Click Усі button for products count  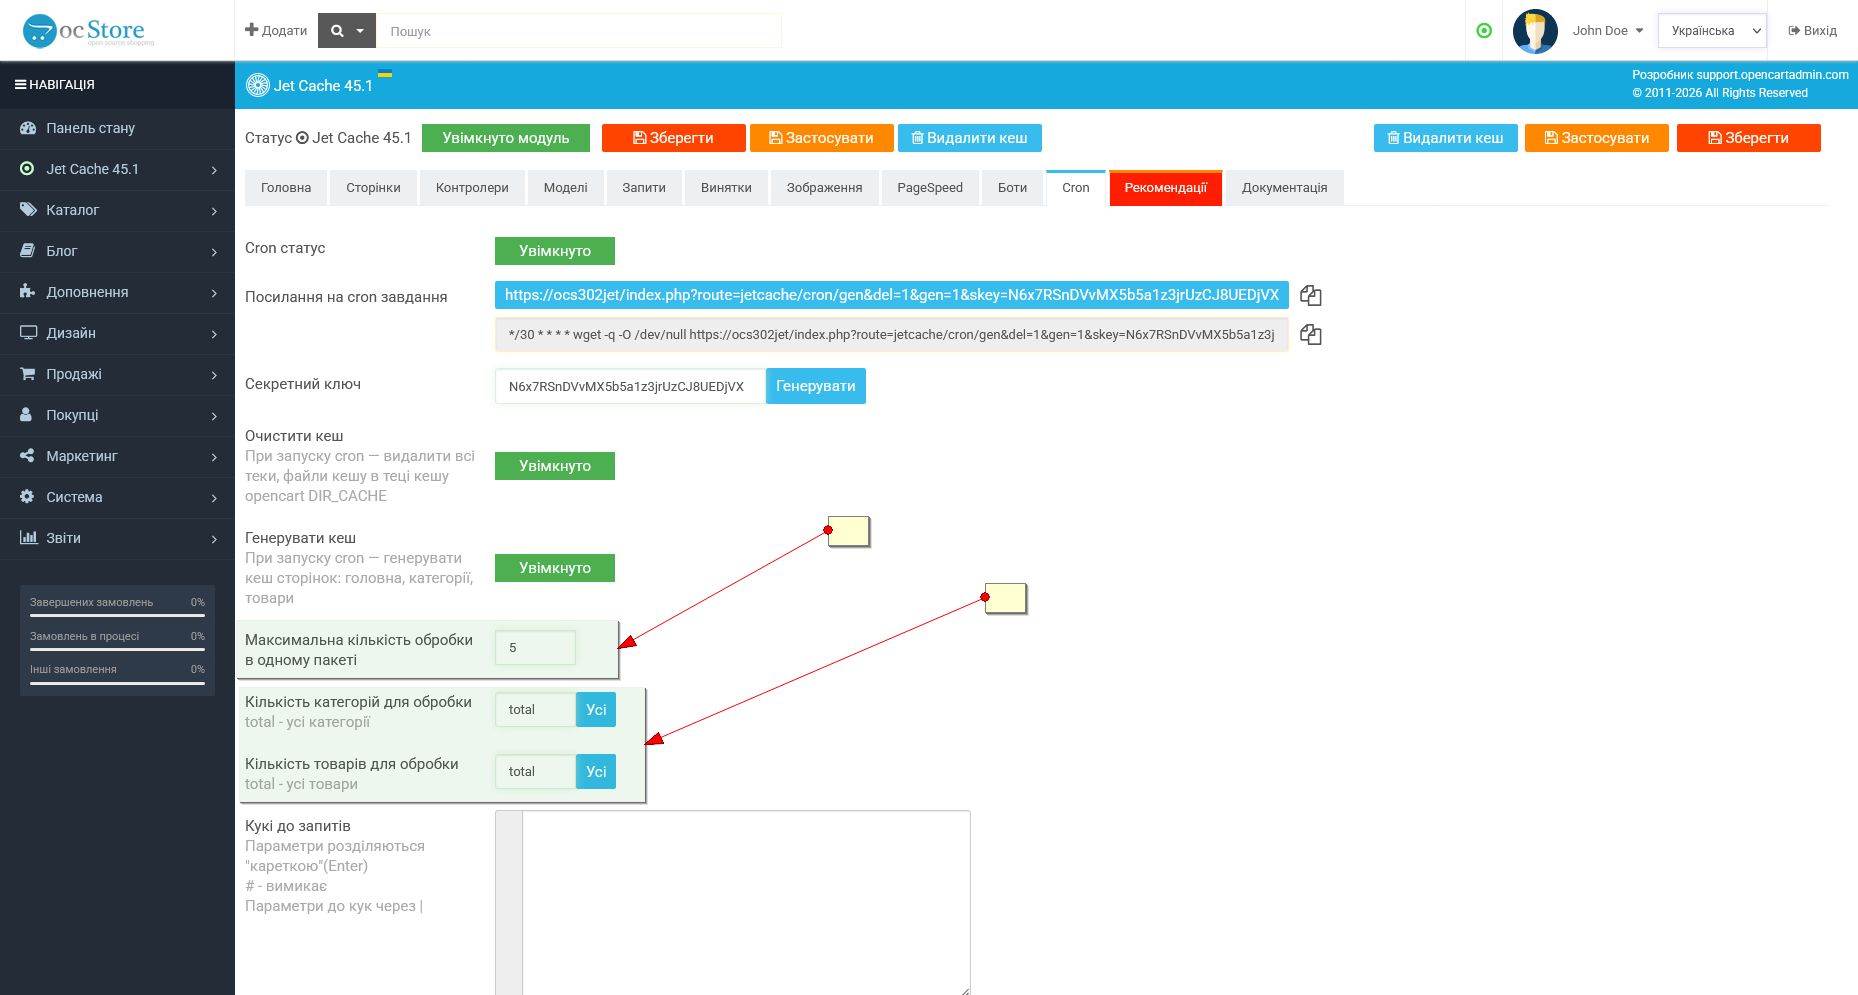pyautogui.click(x=596, y=772)
